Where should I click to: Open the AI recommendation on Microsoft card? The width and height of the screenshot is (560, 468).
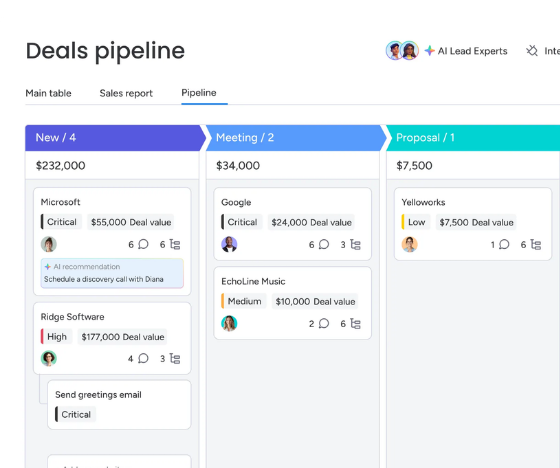click(x=112, y=273)
